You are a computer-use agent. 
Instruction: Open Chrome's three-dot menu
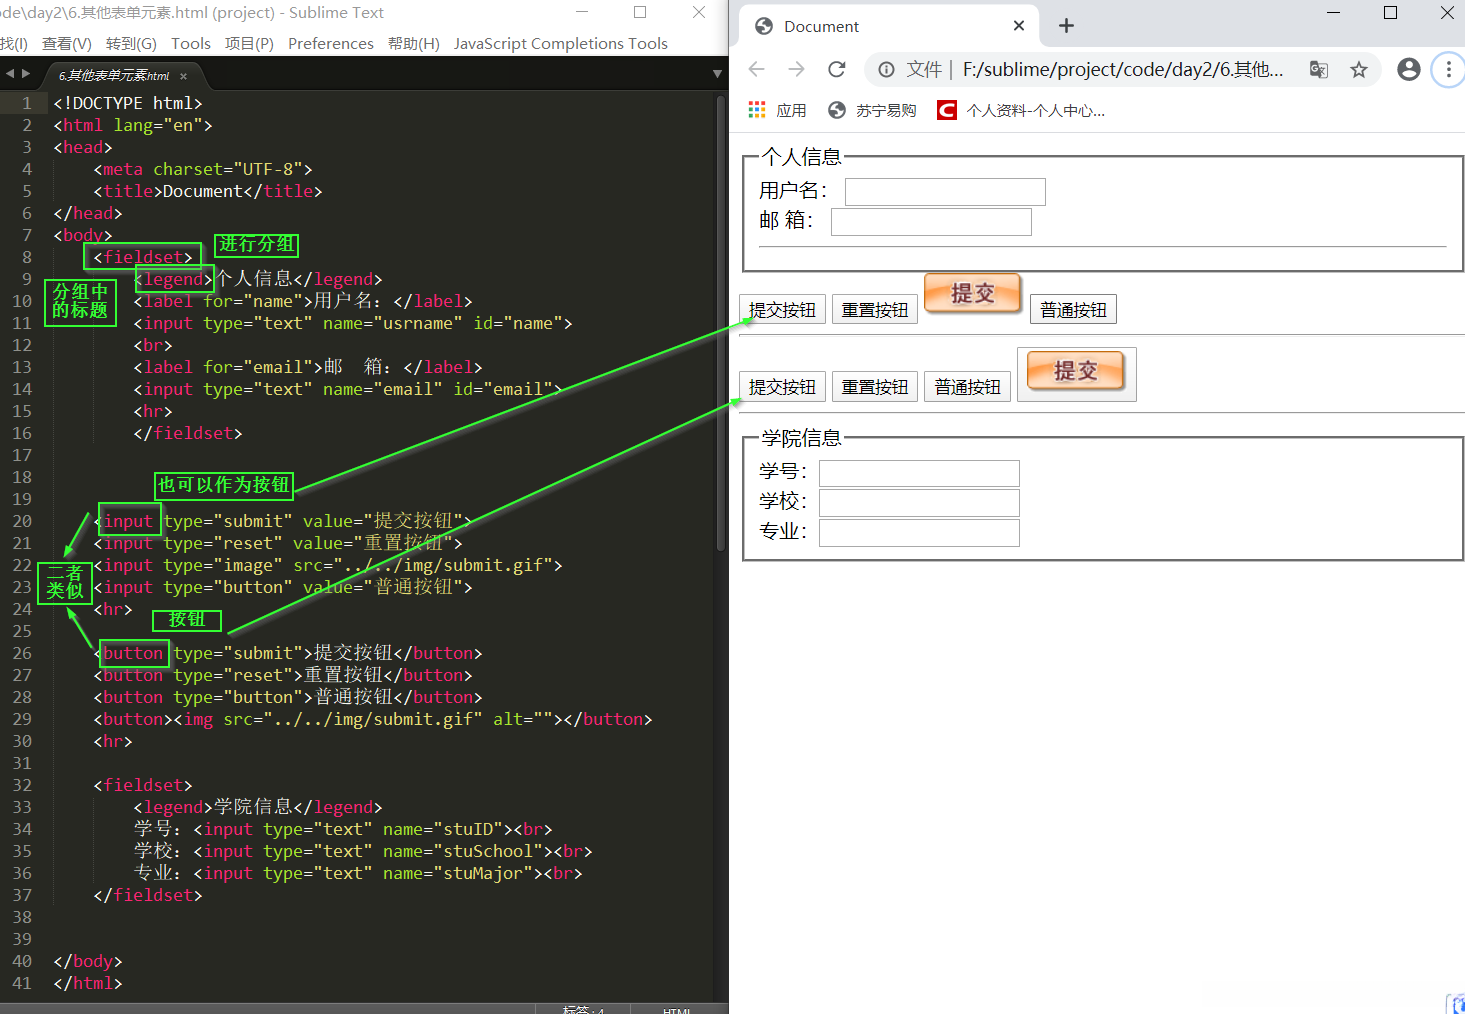(1448, 69)
